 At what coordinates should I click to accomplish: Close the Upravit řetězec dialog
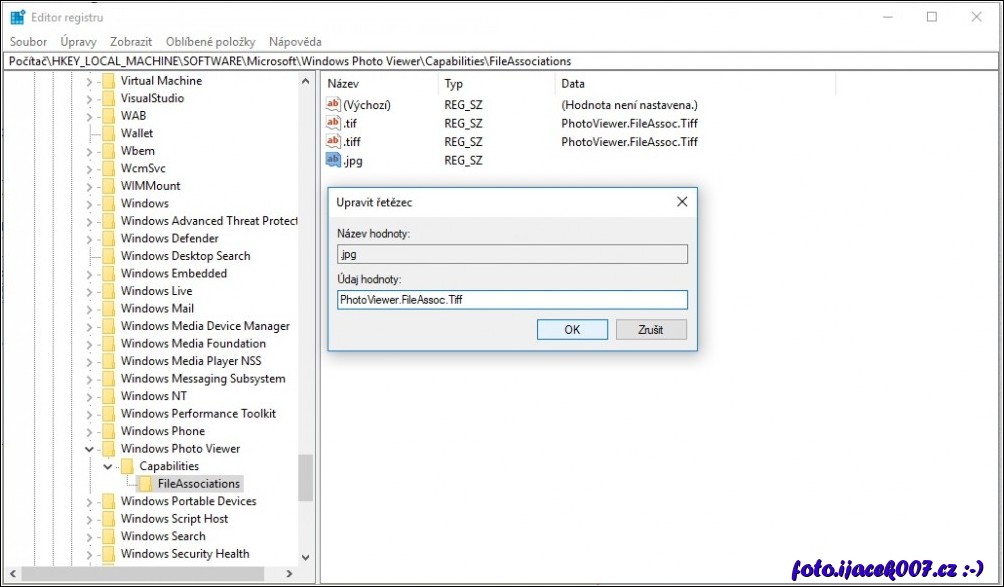pyautogui.click(x=682, y=202)
